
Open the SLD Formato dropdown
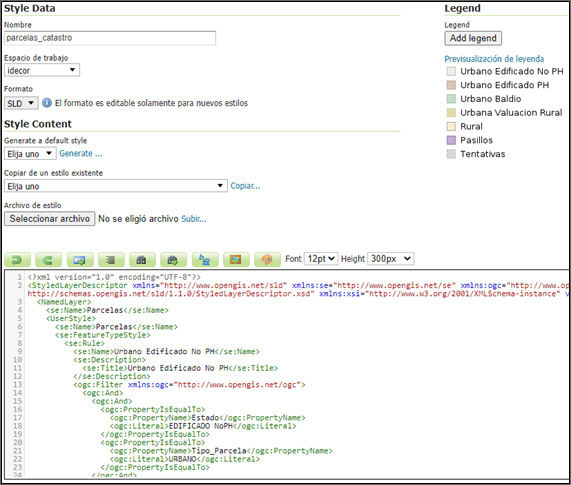[21, 103]
